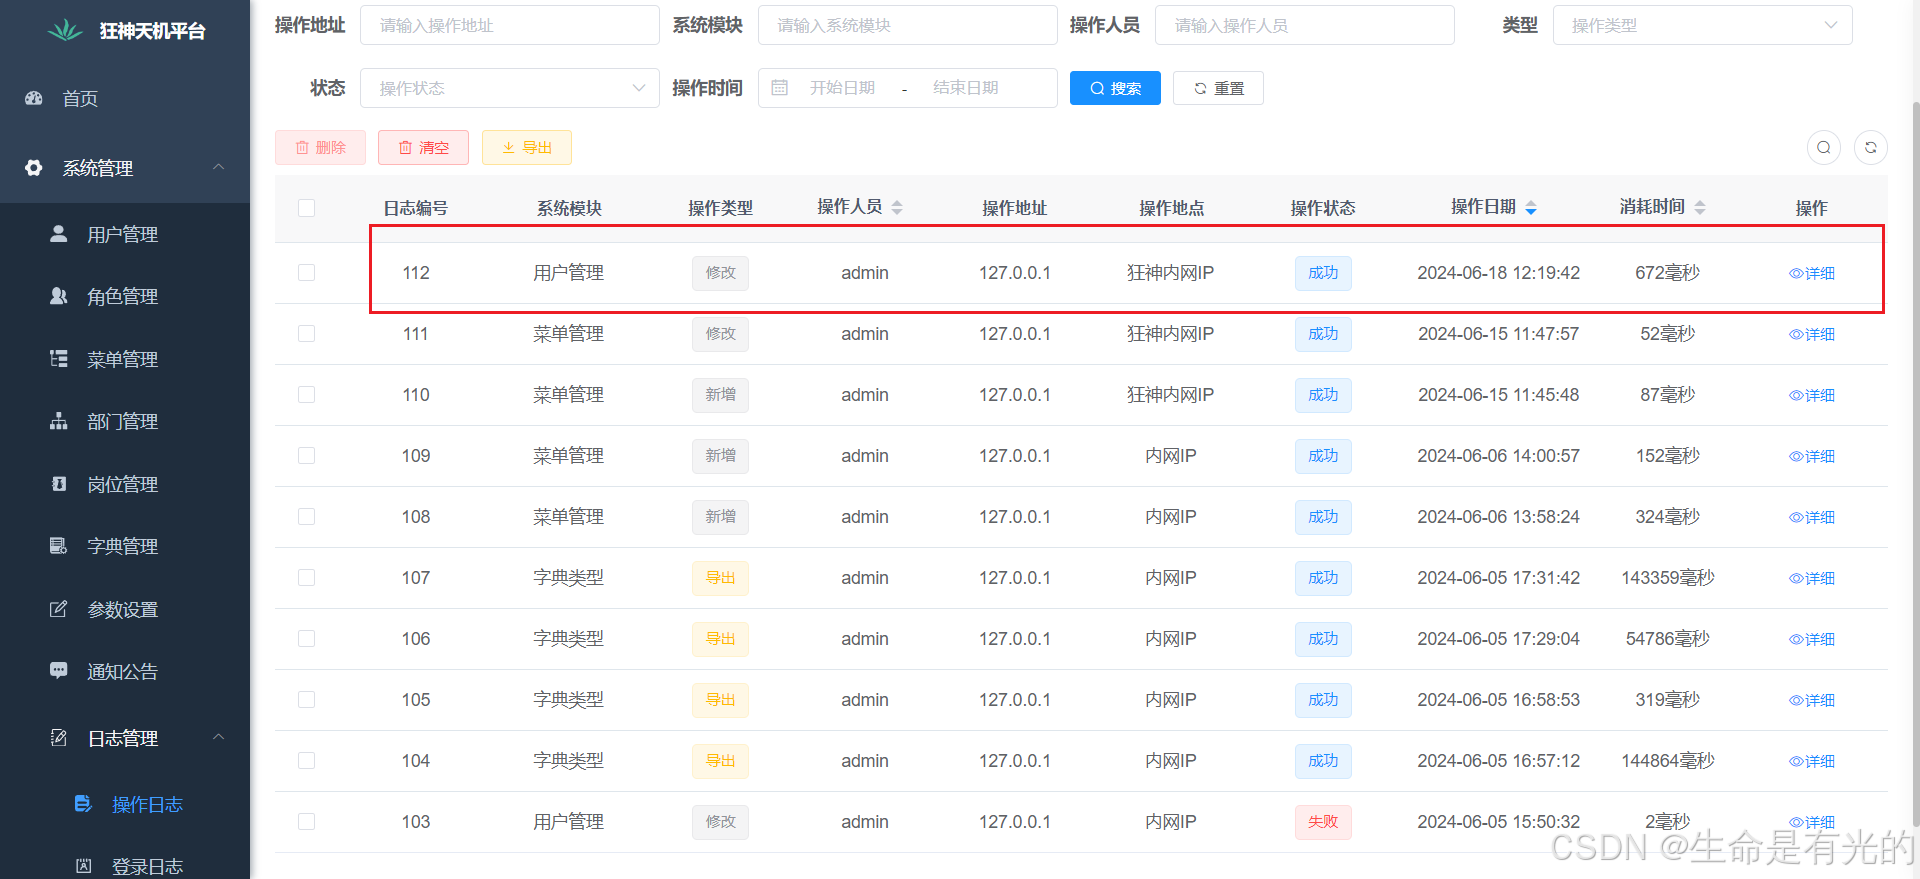Focus the 操作人员 input field

coord(1304,25)
